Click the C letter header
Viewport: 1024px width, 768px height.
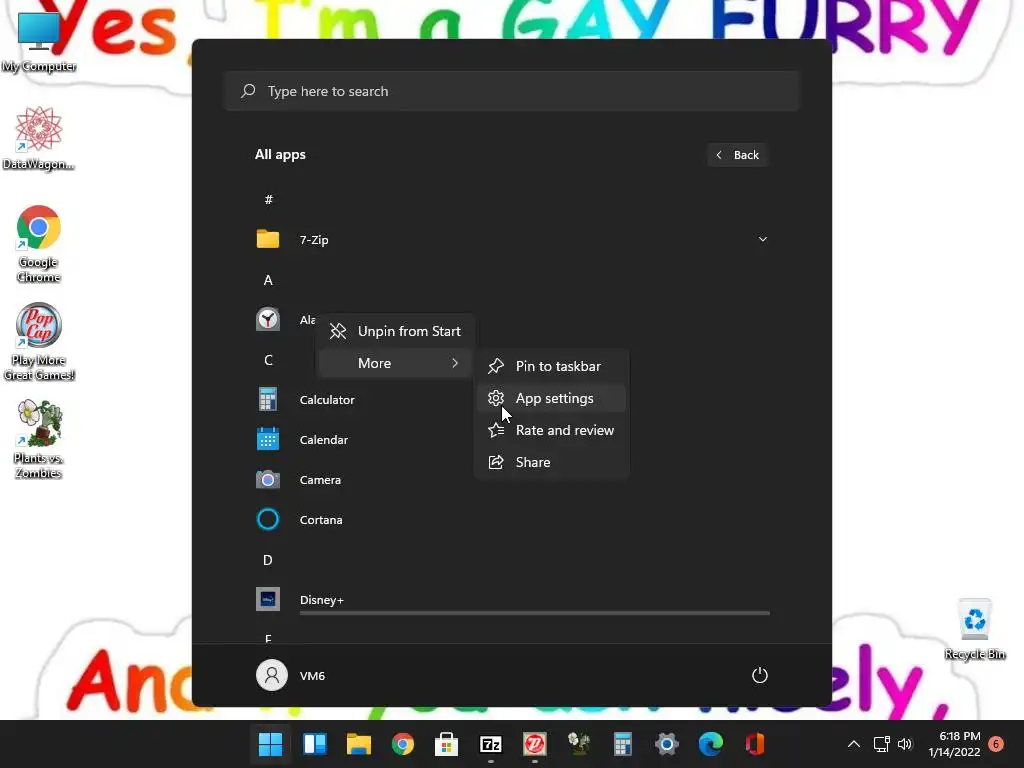268,360
